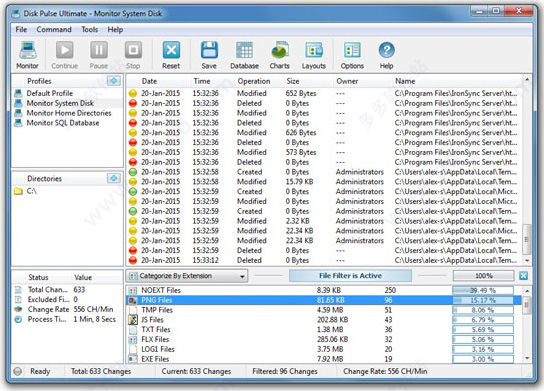The height and width of the screenshot is (391, 544).
Task: Click the Monitor SQL Database icon
Action: click(18, 123)
